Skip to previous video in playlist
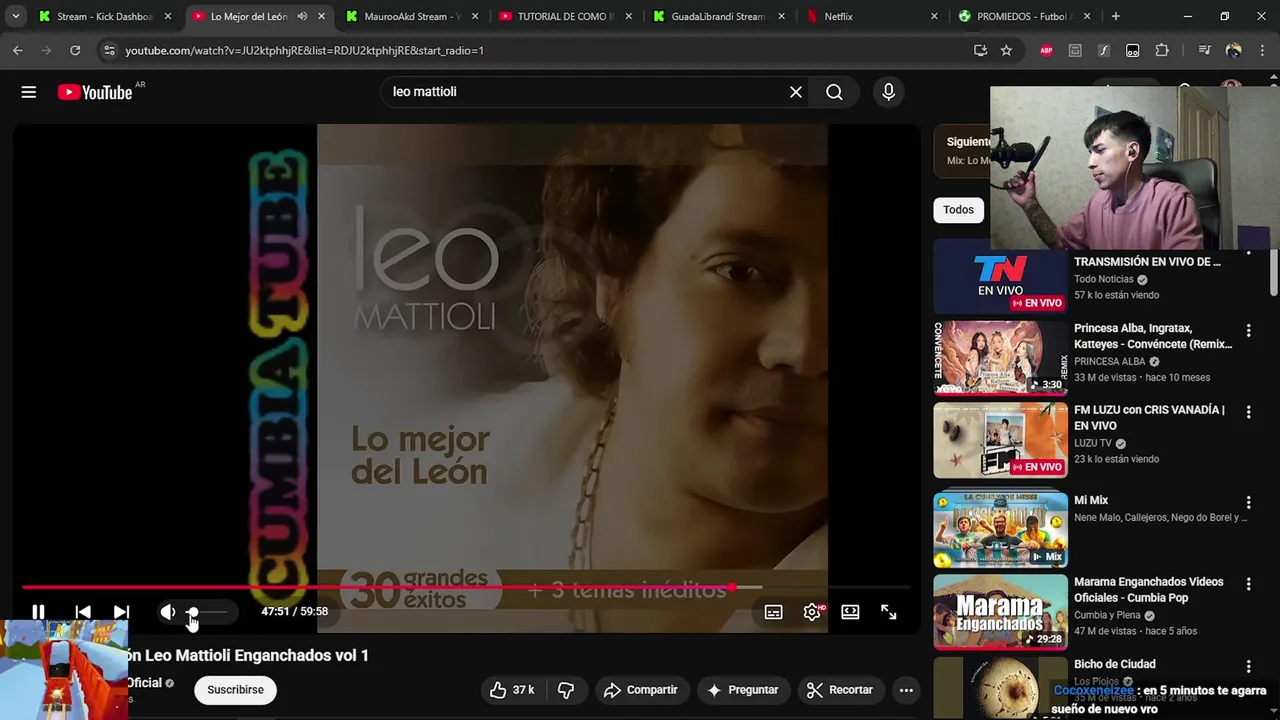 (83, 612)
